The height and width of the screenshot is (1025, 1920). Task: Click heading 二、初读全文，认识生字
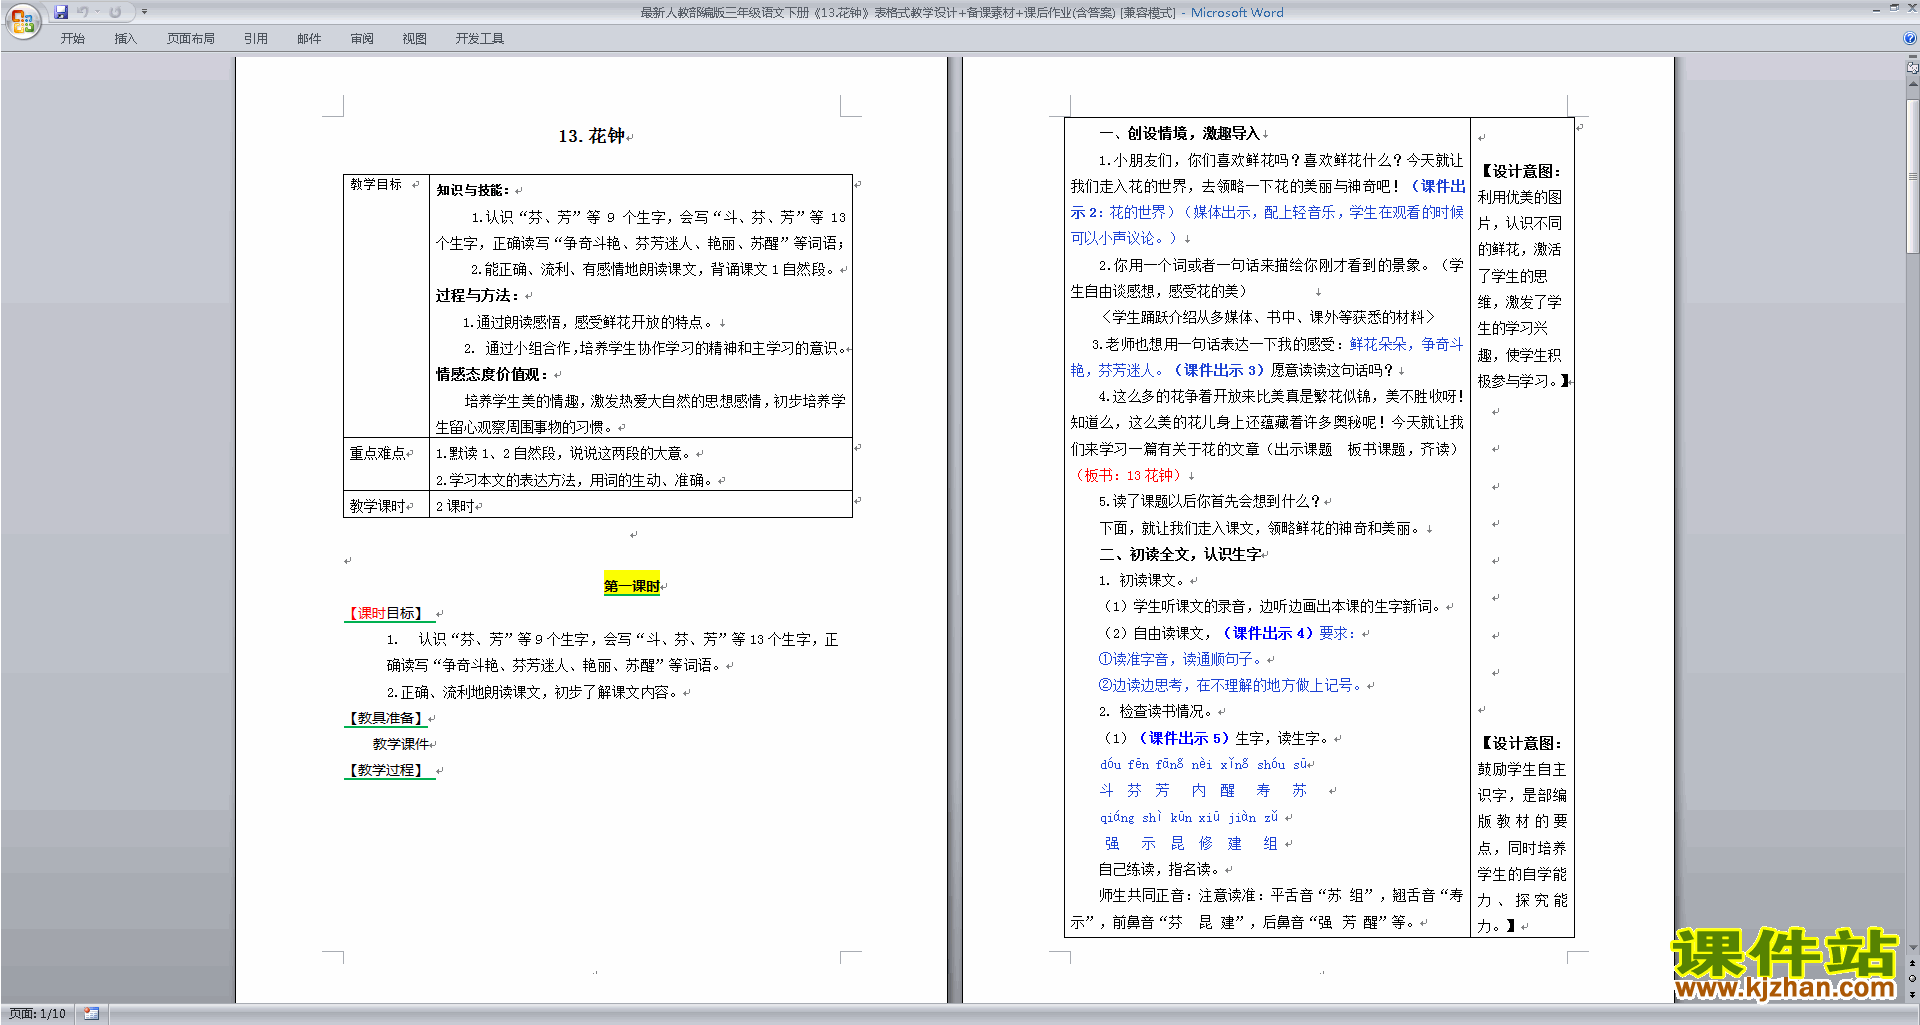tap(1180, 554)
